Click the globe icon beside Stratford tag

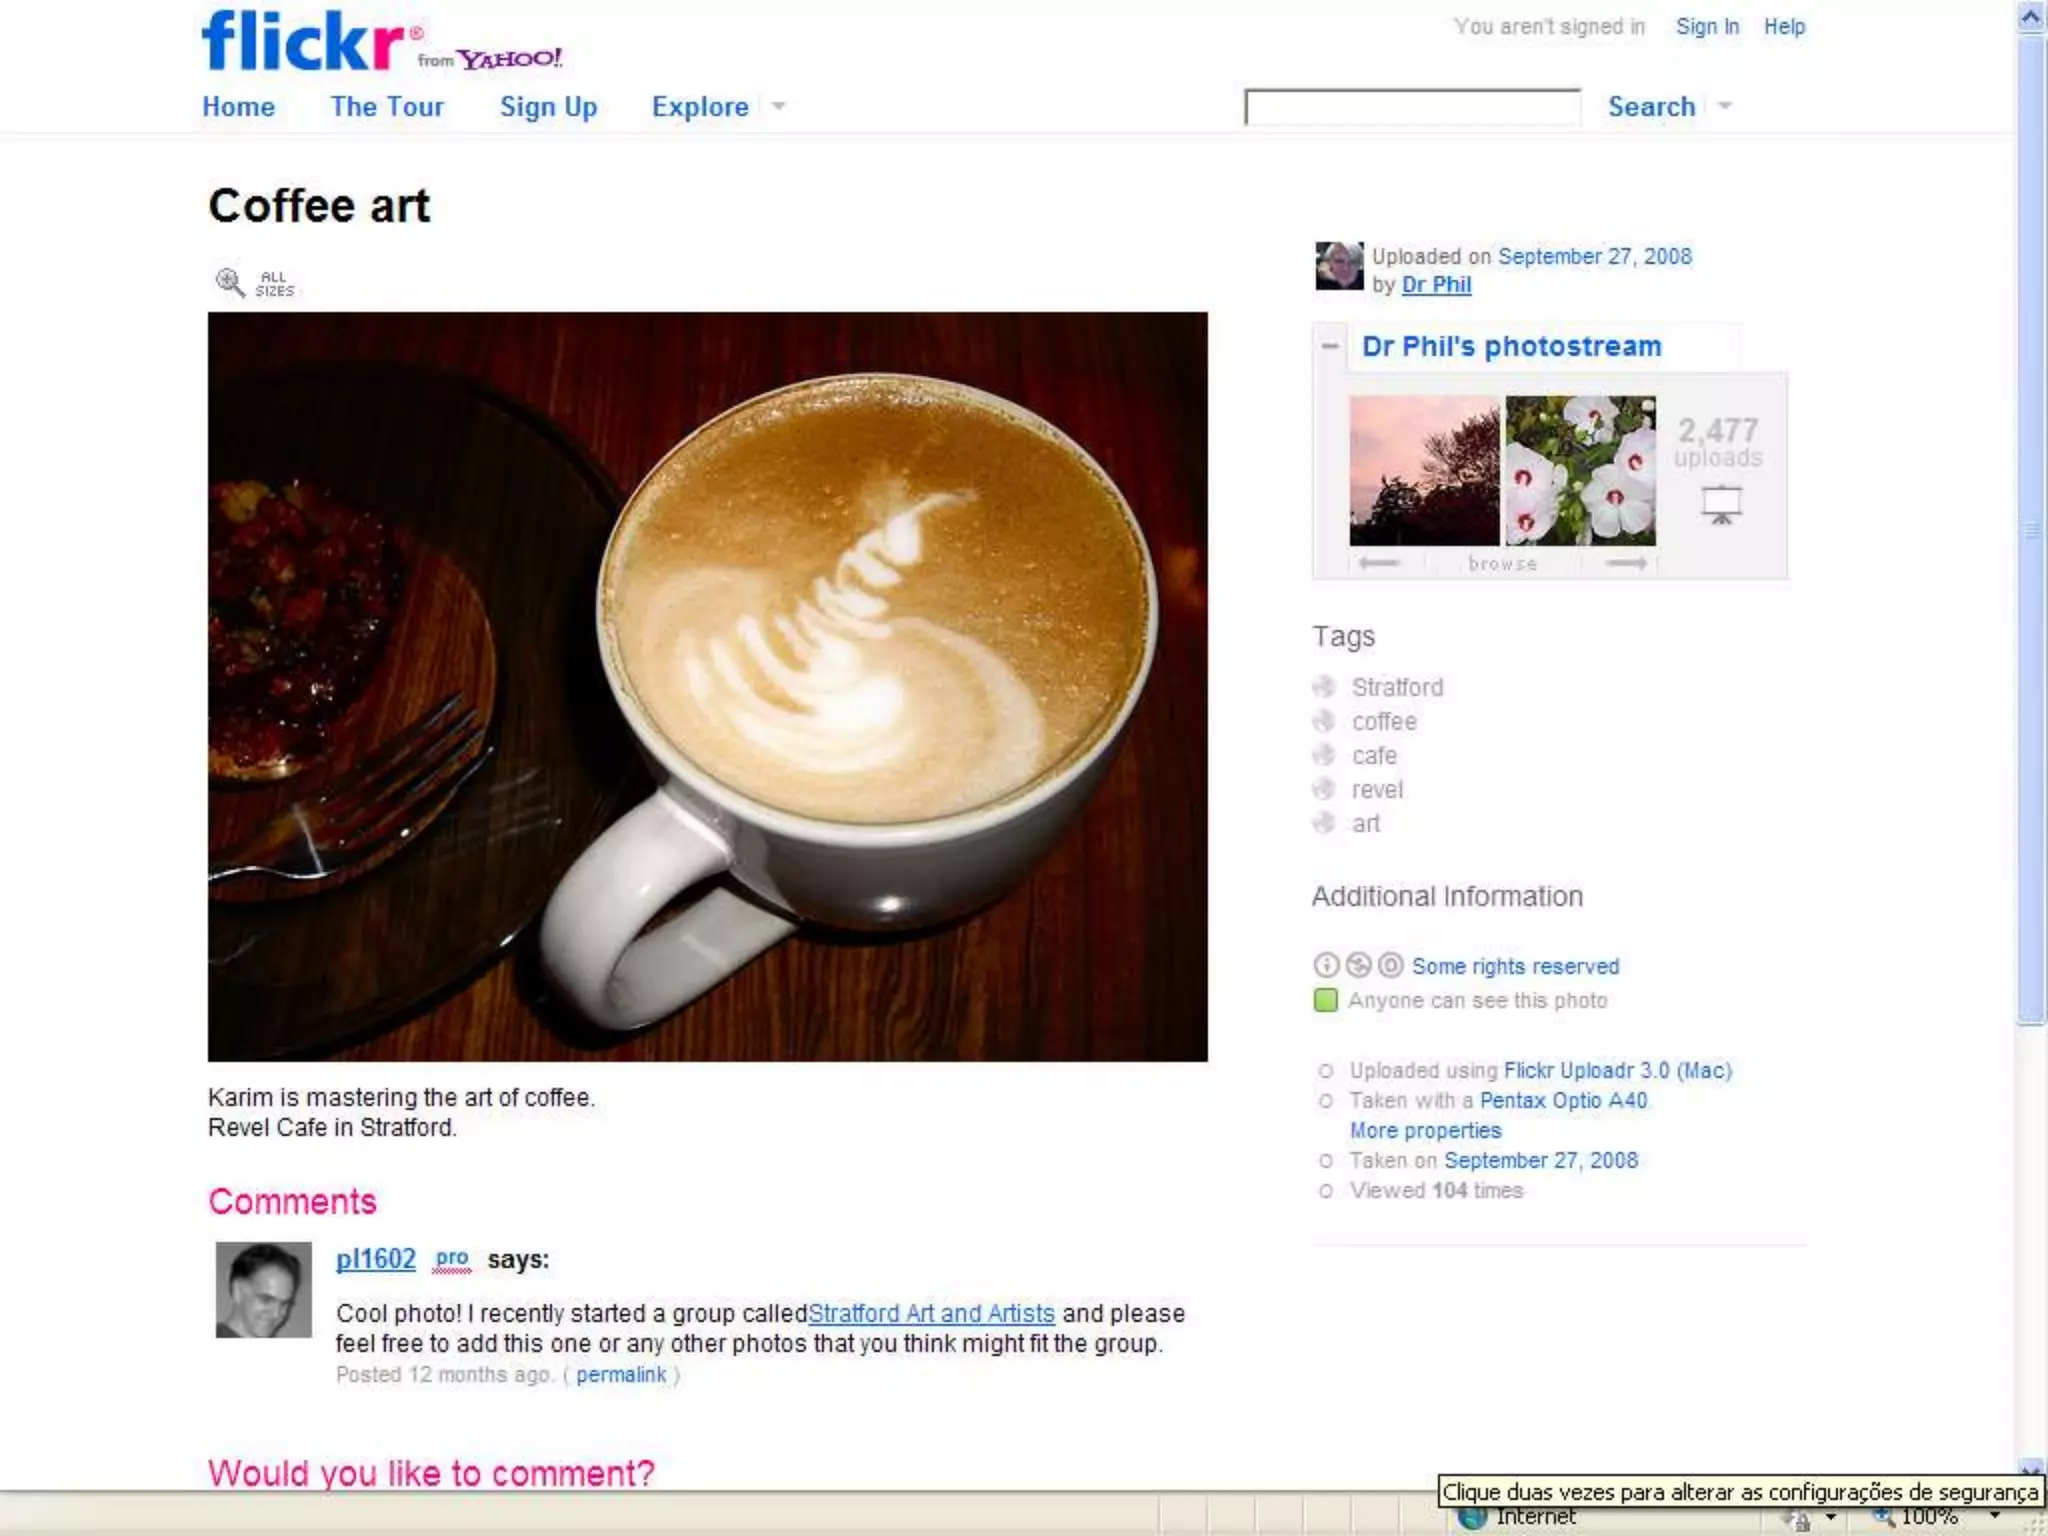[1324, 687]
